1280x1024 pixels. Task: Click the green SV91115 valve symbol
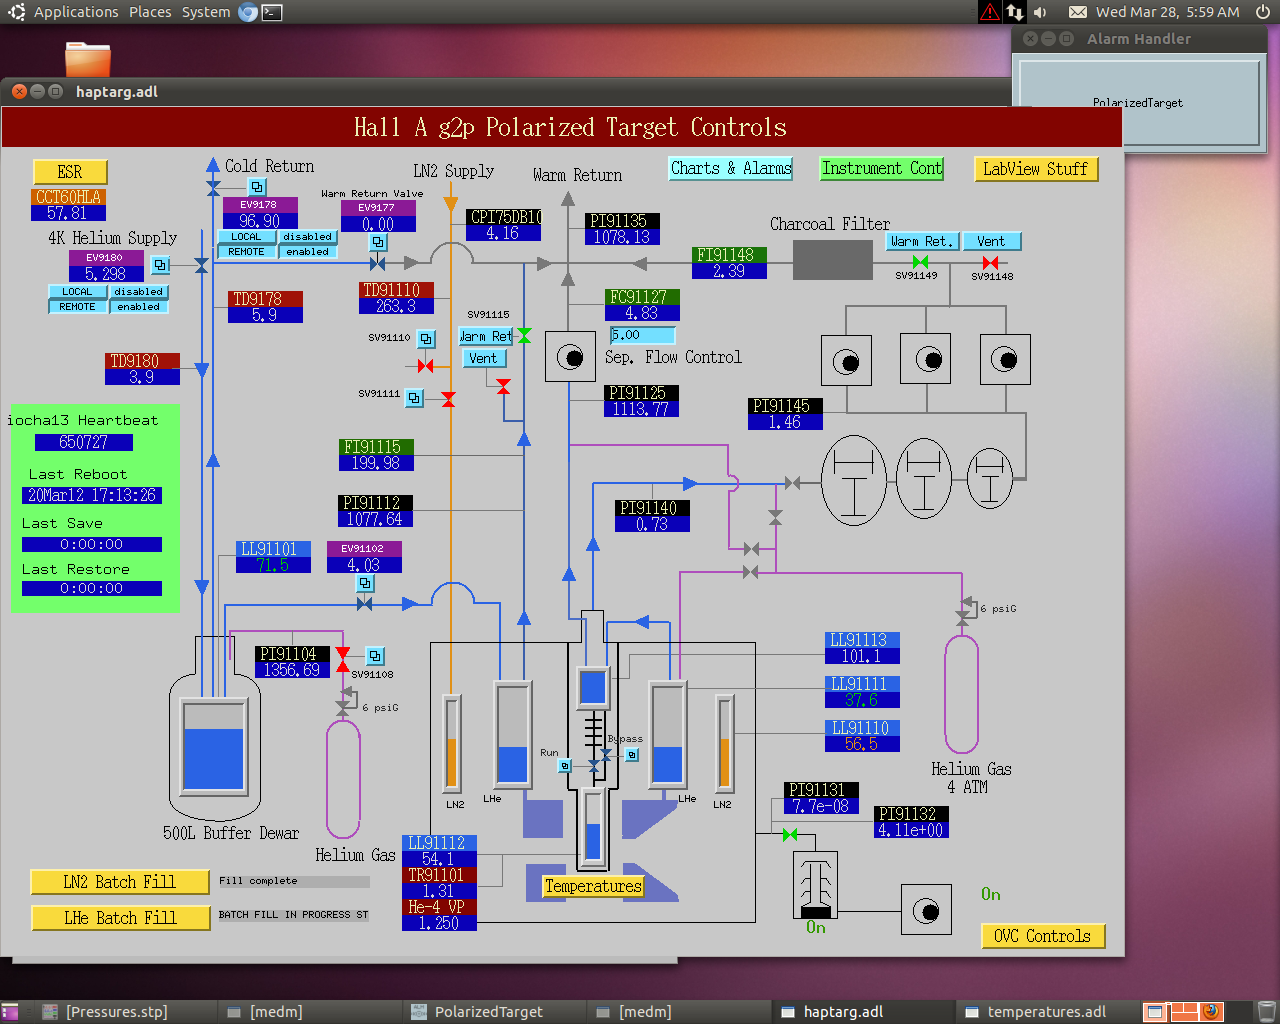point(524,335)
